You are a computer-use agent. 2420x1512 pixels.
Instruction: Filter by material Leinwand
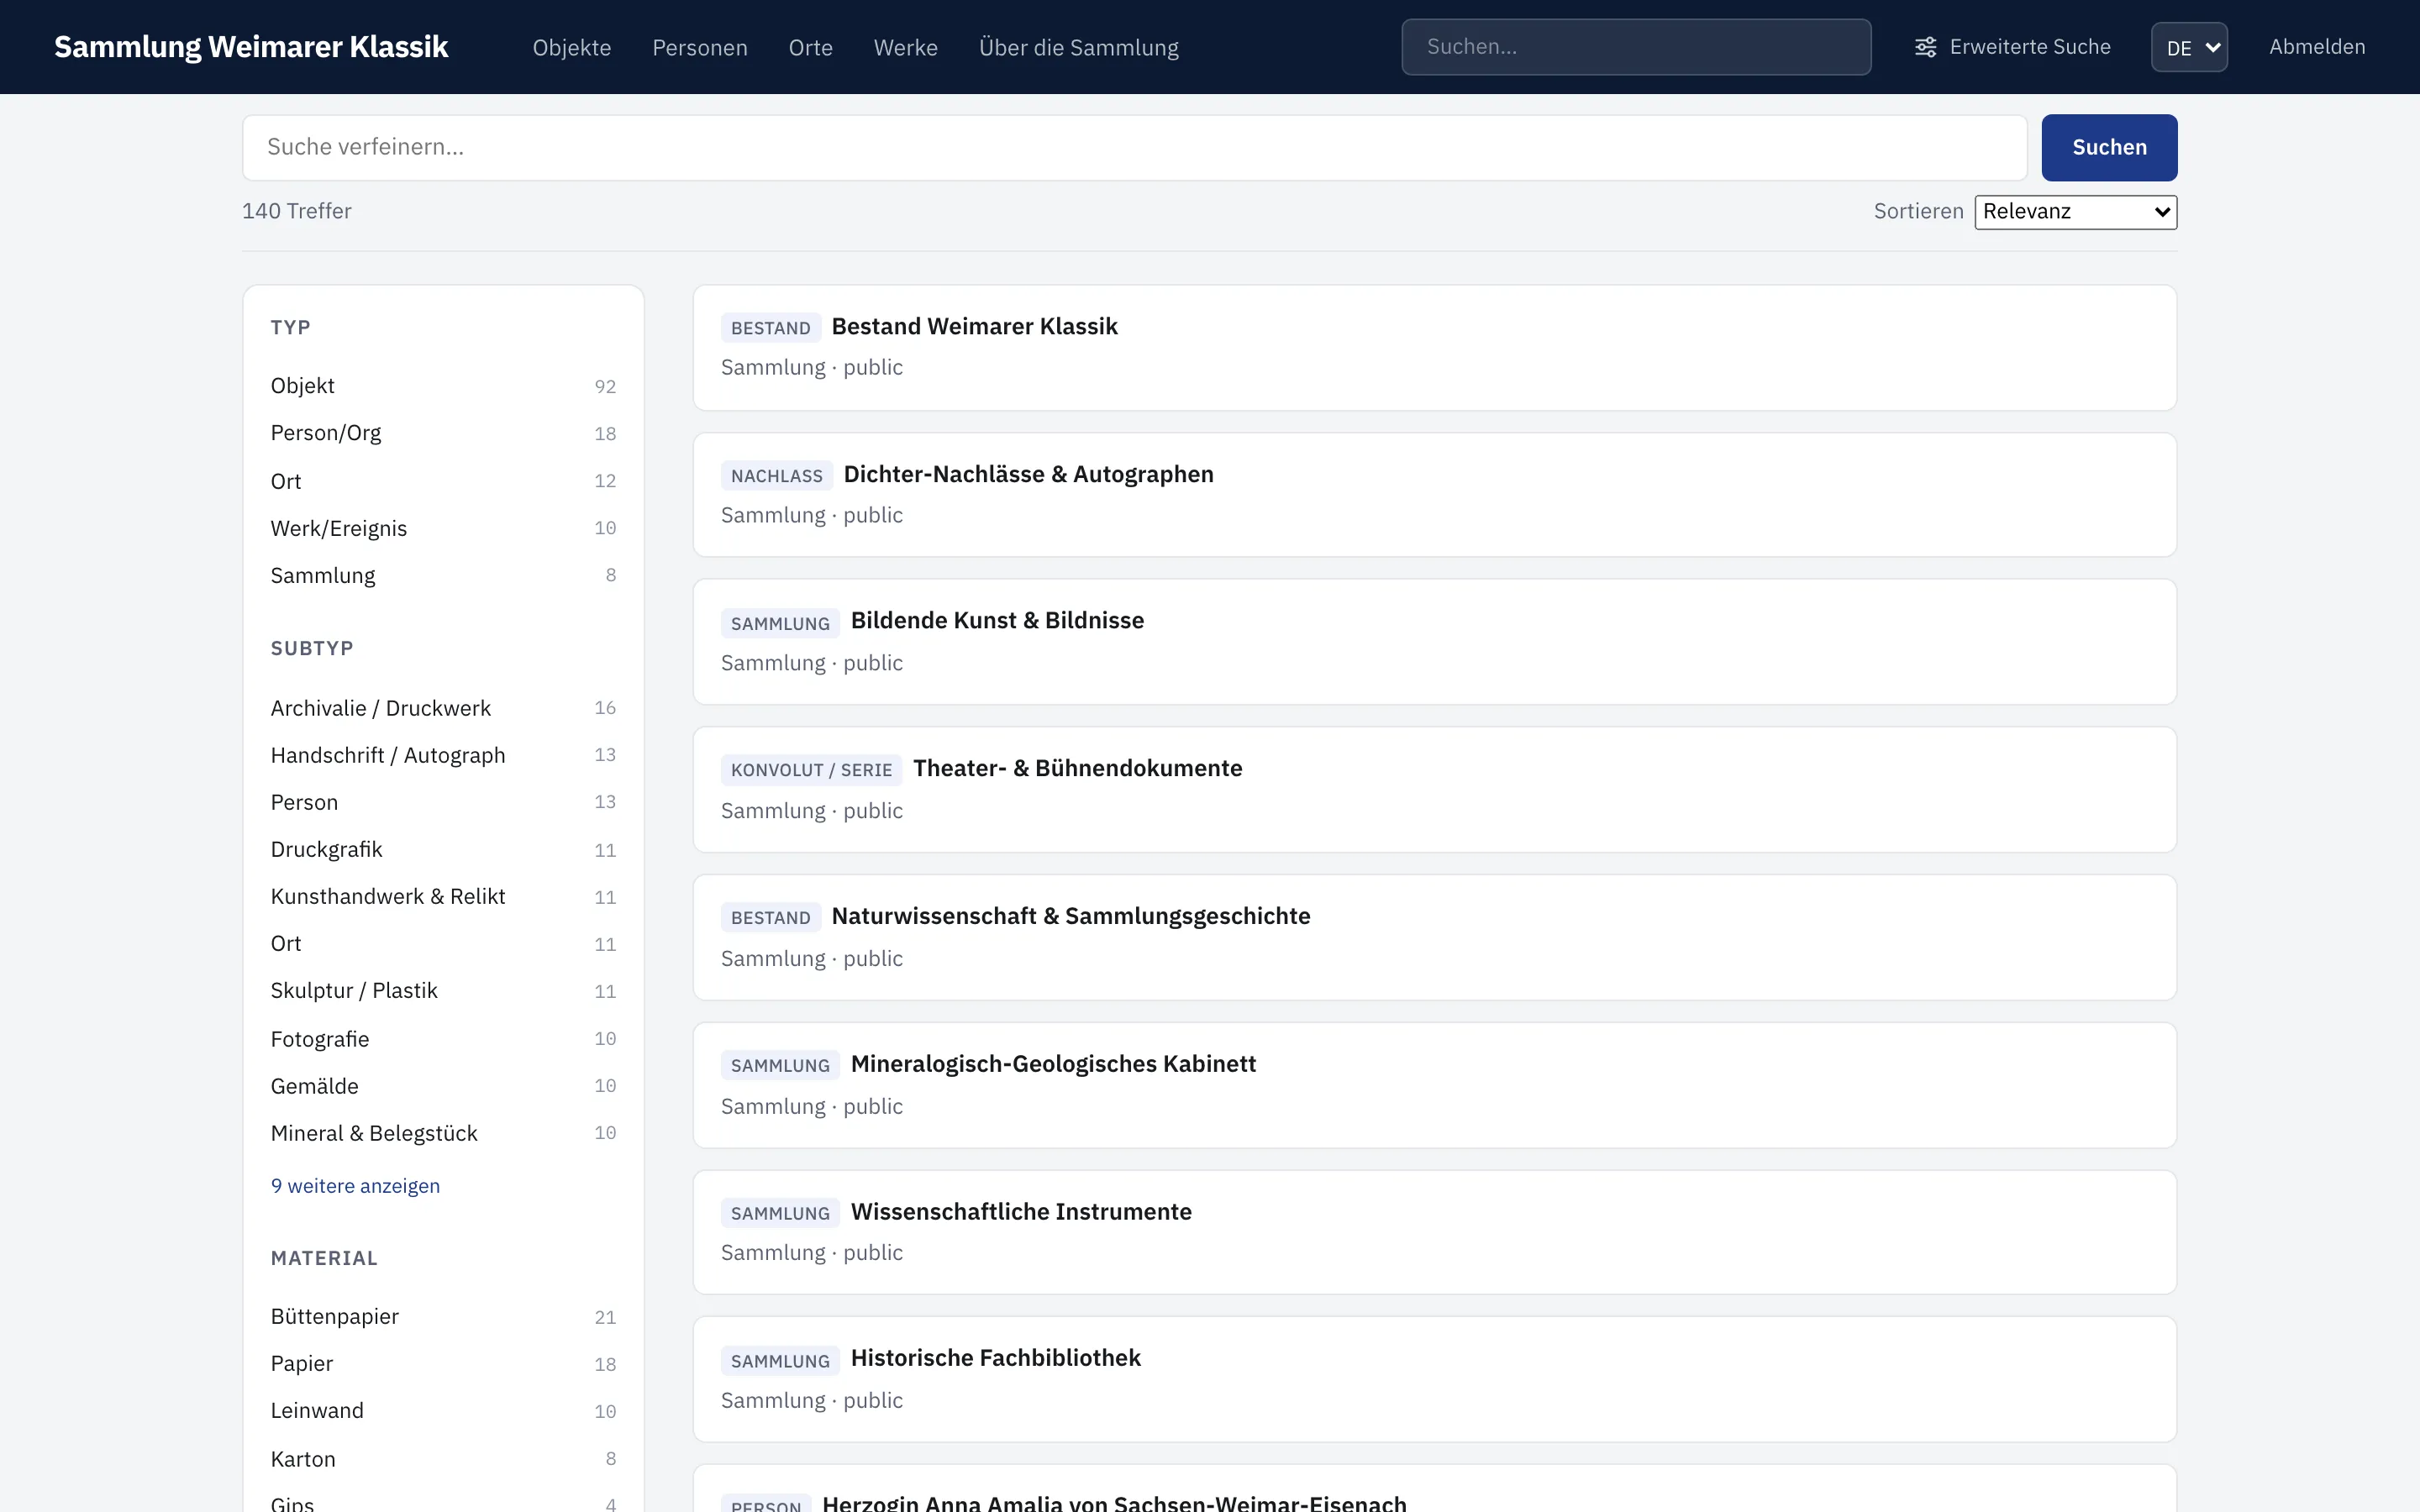[443, 1410]
